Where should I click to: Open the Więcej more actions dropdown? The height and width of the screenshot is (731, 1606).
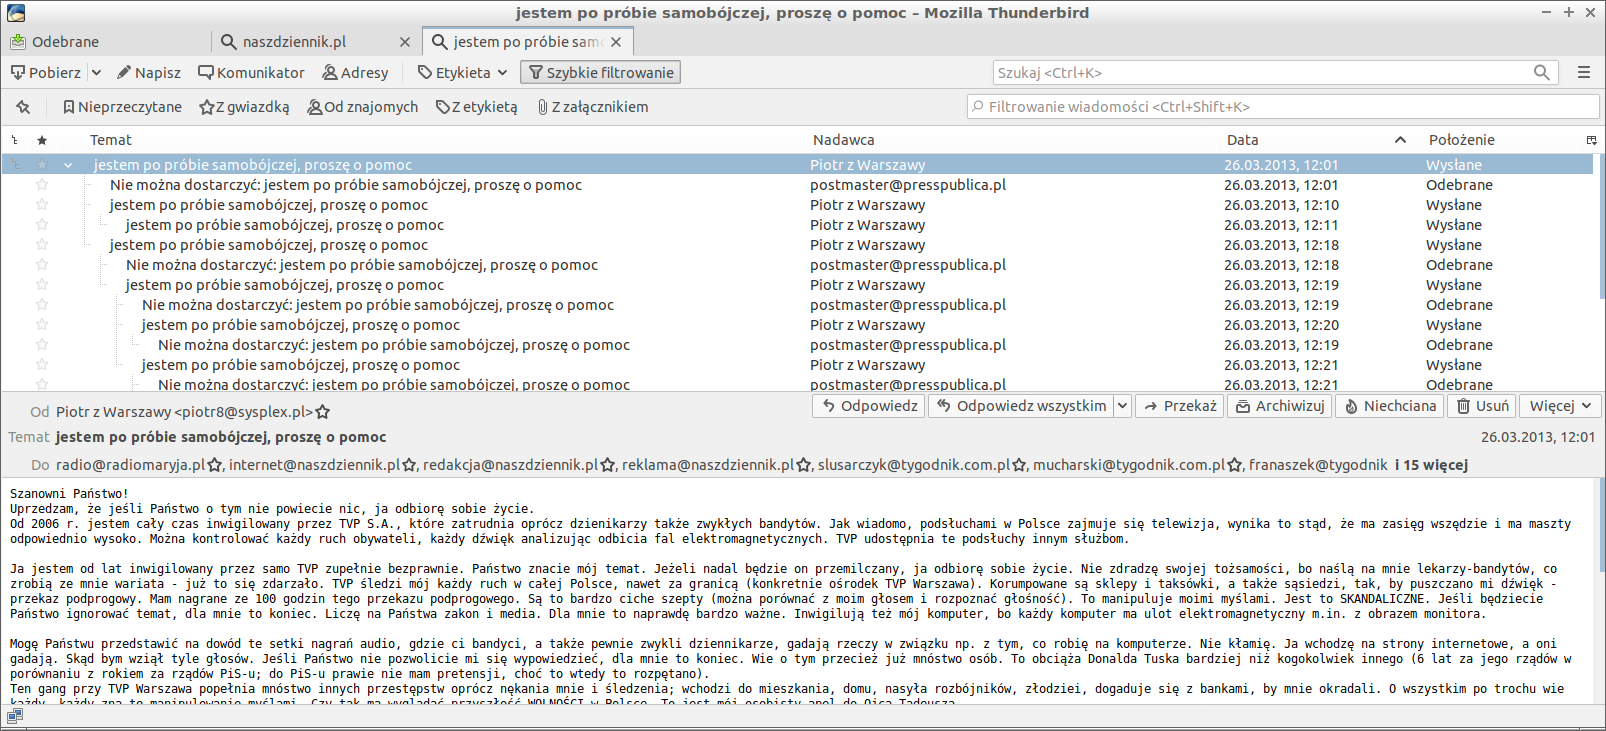[x=1560, y=406]
